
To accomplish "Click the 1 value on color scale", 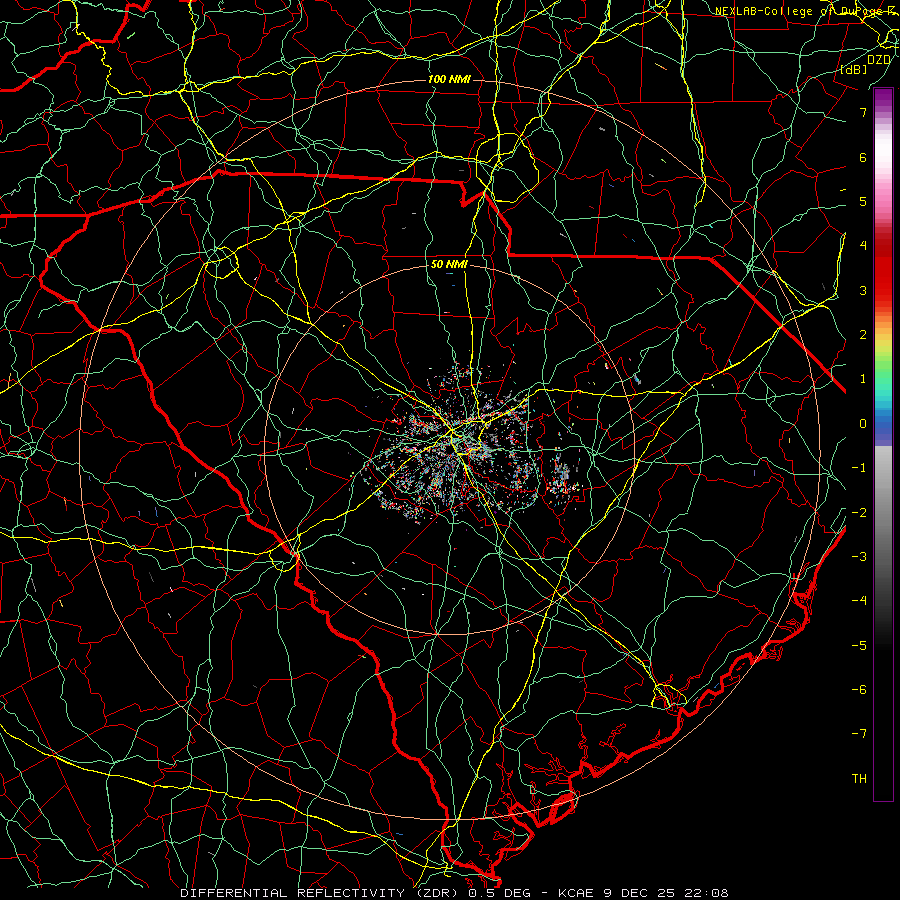I will (x=863, y=379).
